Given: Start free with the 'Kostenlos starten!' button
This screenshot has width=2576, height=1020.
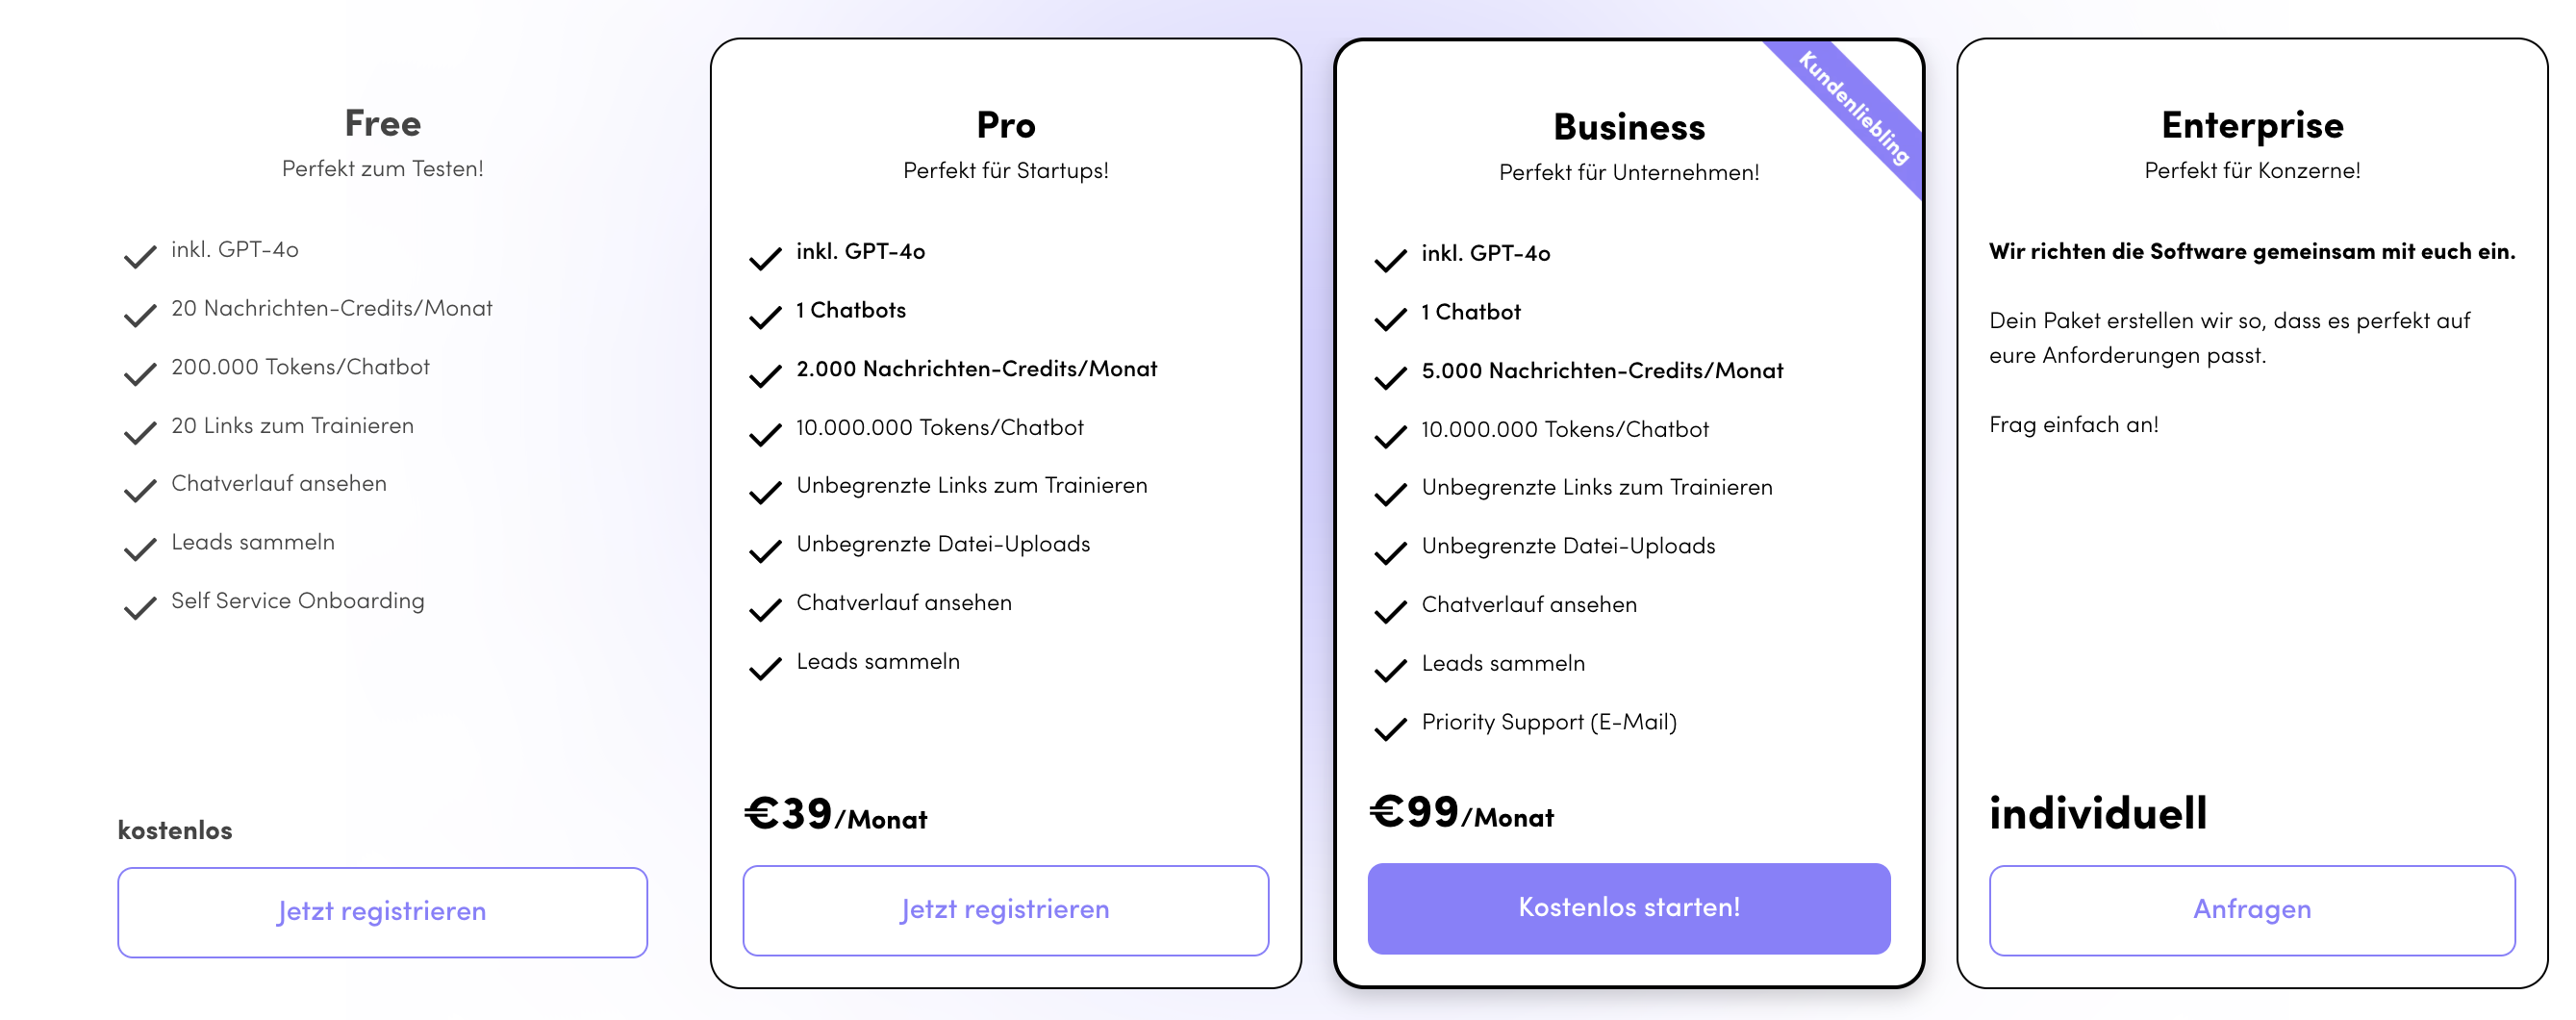Looking at the screenshot, I should (1628, 907).
